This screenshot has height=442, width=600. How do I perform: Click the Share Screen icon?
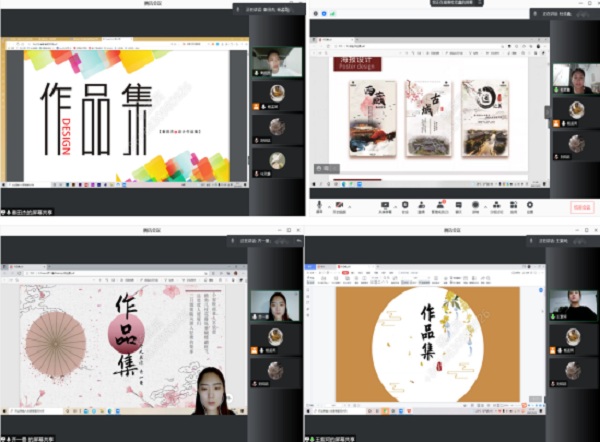pyautogui.click(x=385, y=207)
